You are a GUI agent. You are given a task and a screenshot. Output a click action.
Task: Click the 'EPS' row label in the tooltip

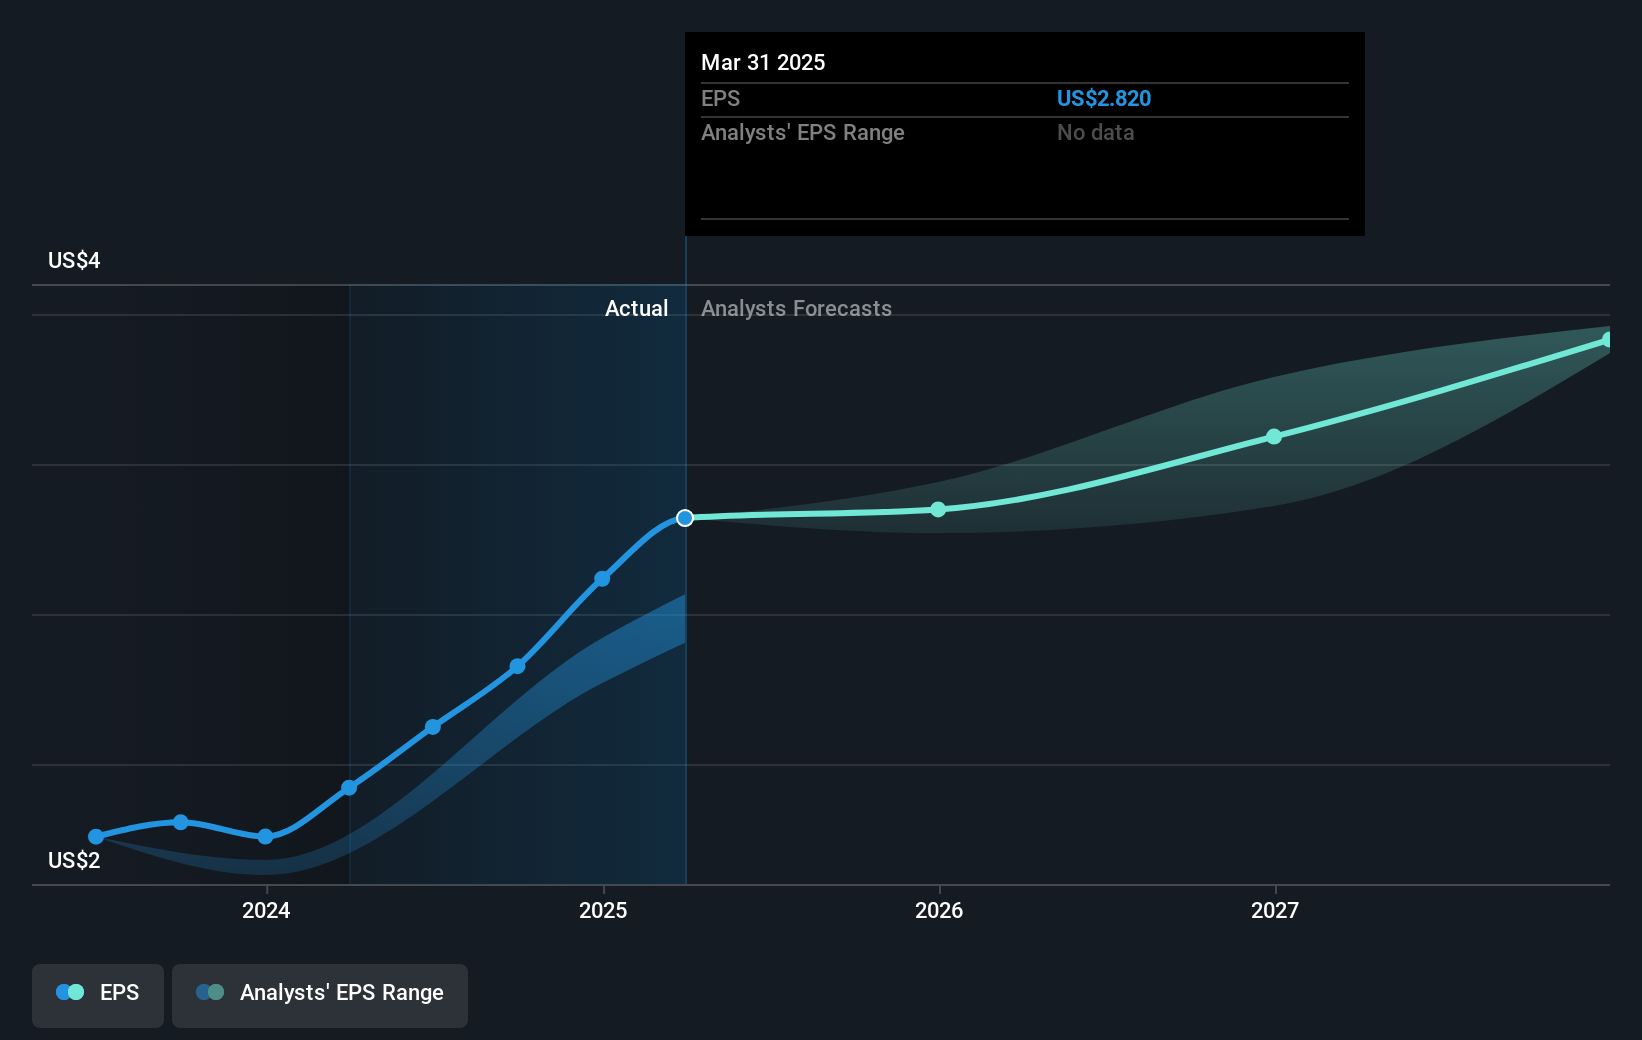(721, 99)
